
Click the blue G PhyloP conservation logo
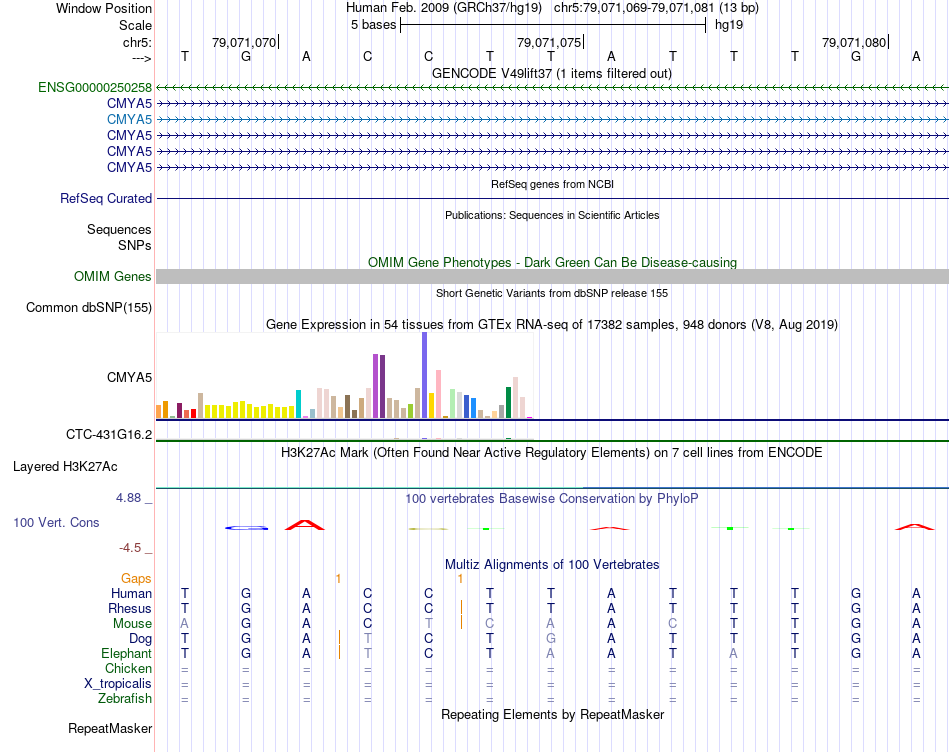tap(246, 528)
